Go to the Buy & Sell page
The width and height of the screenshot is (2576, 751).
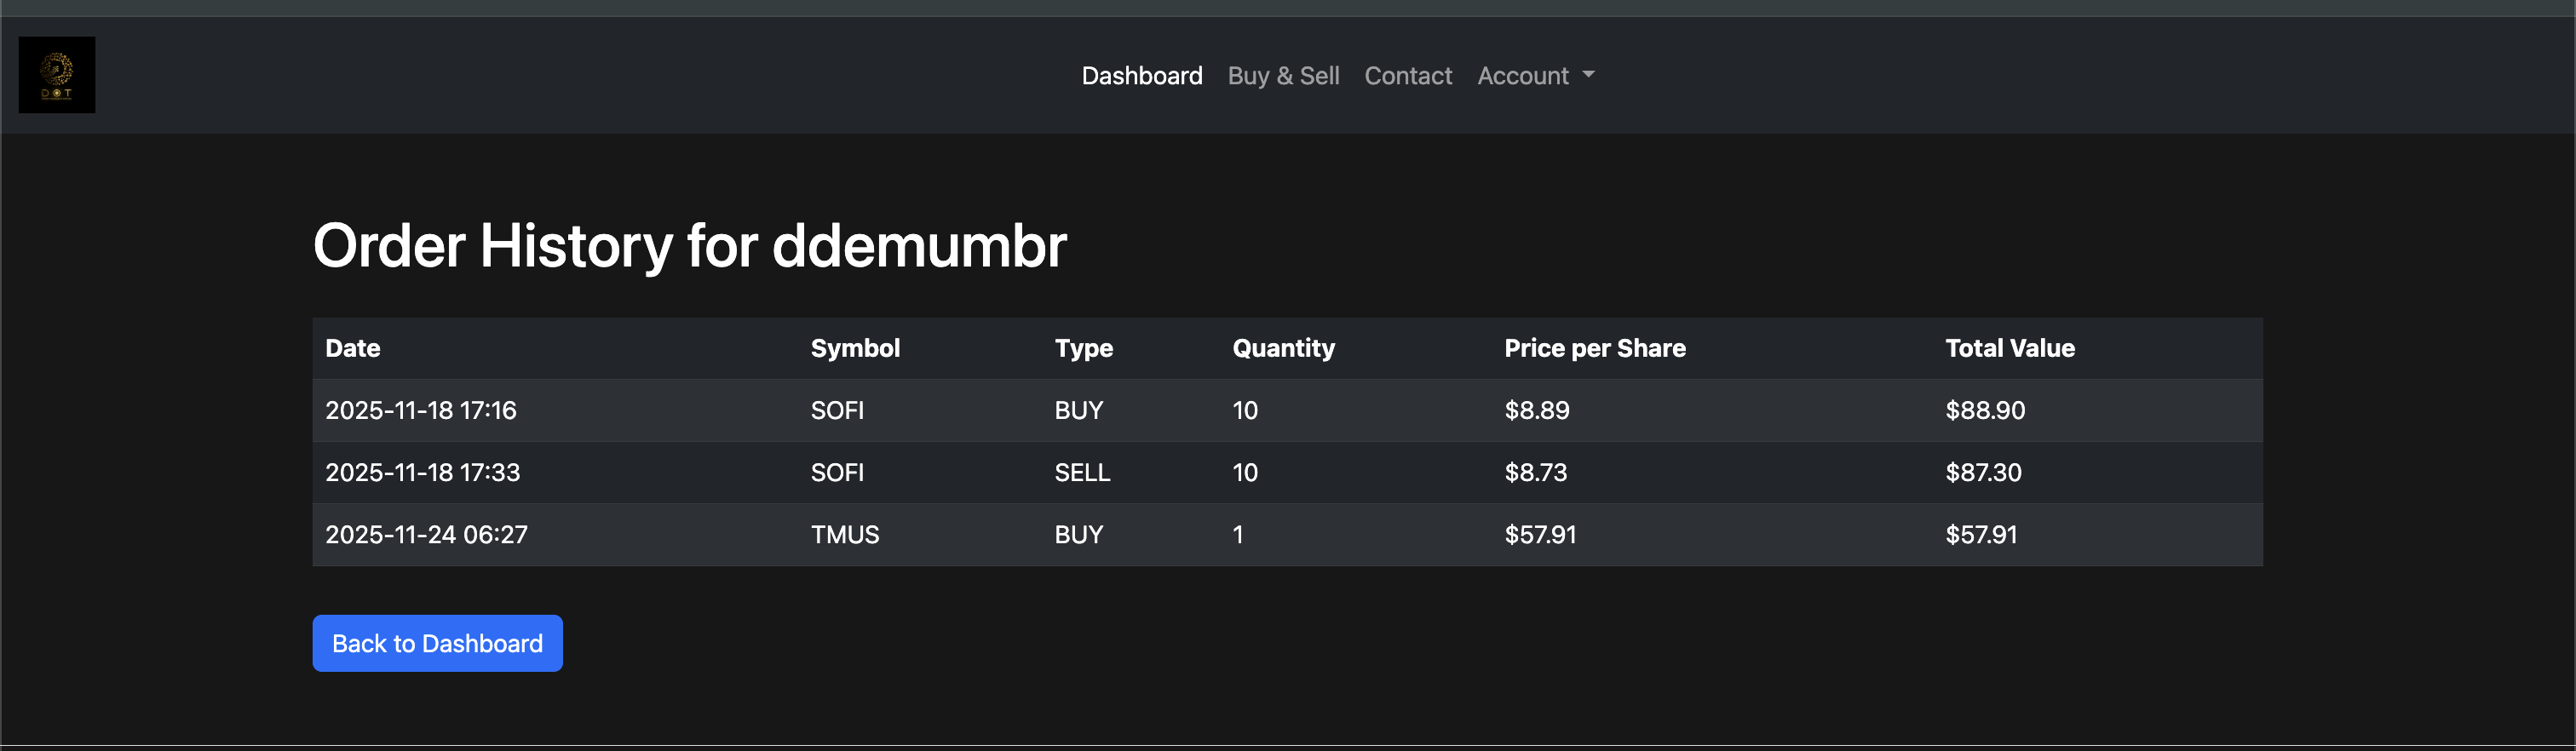1283,76
